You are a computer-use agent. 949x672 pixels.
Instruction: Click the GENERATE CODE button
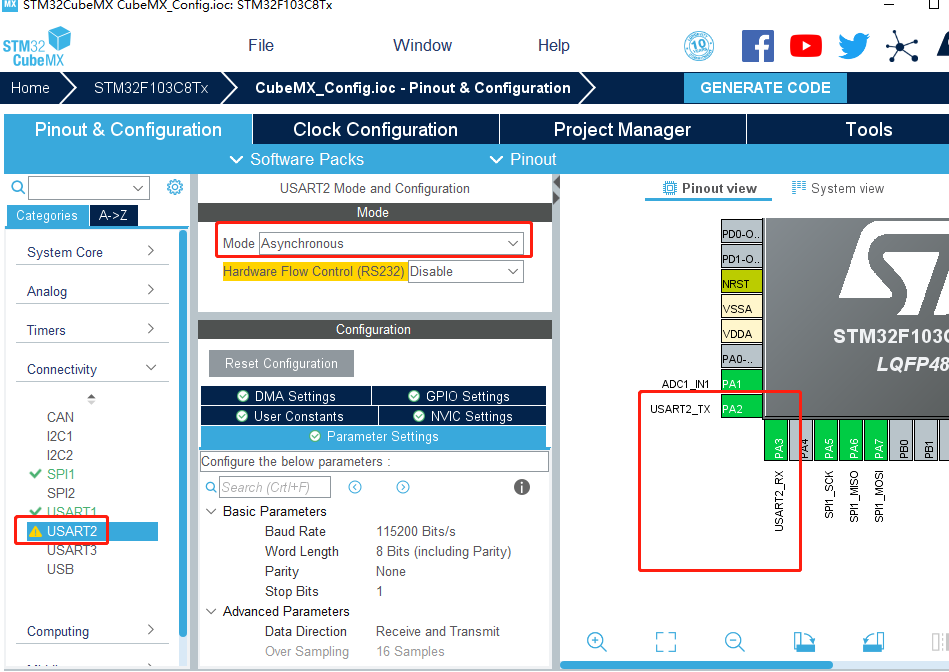coord(765,88)
